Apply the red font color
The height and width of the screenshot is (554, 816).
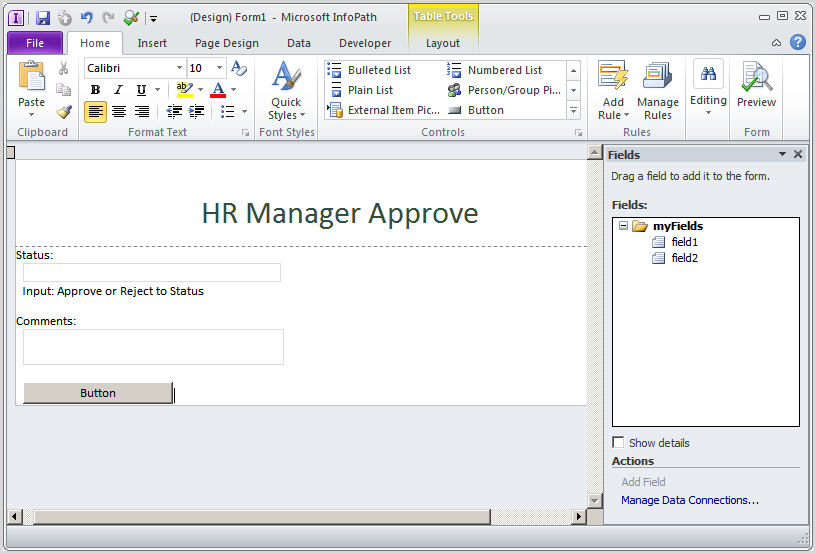point(218,89)
